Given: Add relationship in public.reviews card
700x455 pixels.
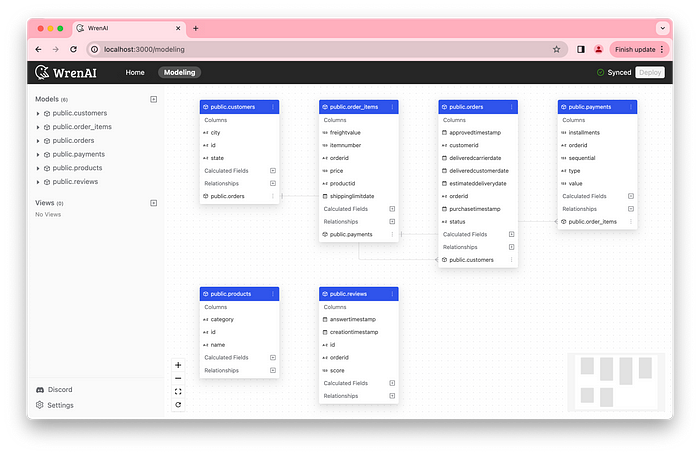Looking at the screenshot, I should [392, 396].
